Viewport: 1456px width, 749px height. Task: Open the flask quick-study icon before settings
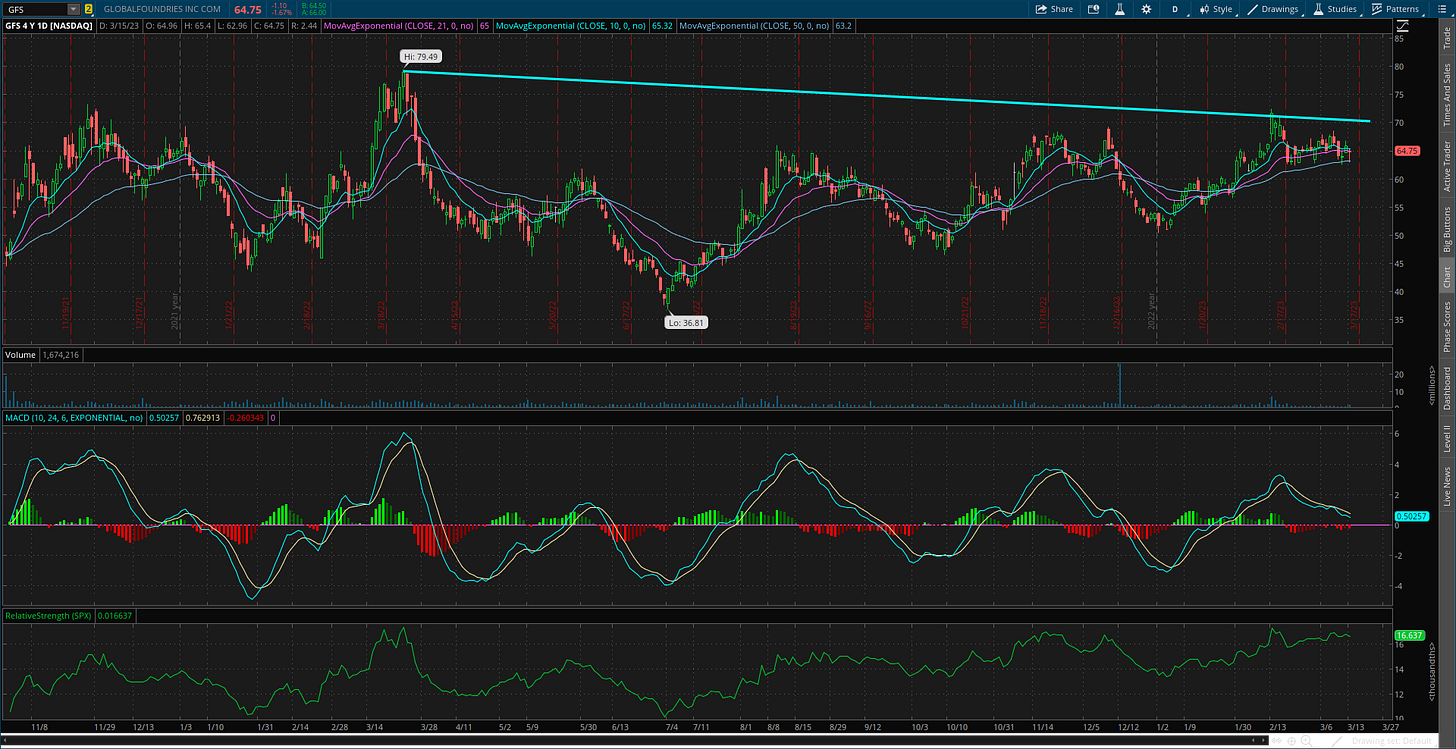[x=1120, y=9]
